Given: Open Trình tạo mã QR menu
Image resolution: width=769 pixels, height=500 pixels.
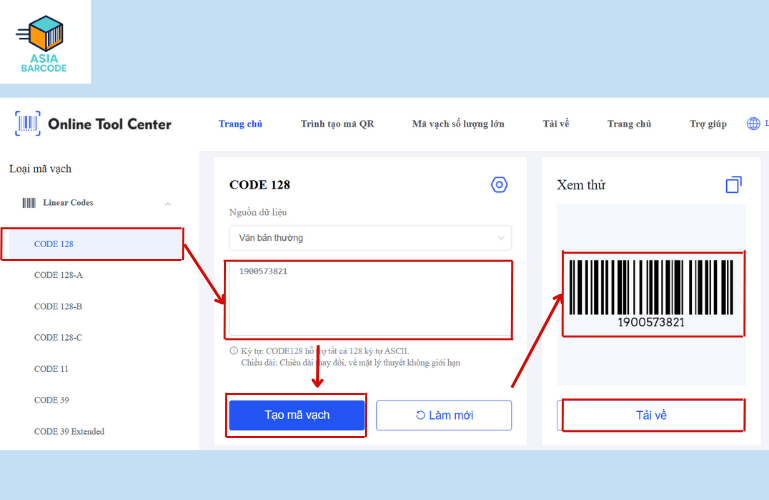Looking at the screenshot, I should 337,124.
